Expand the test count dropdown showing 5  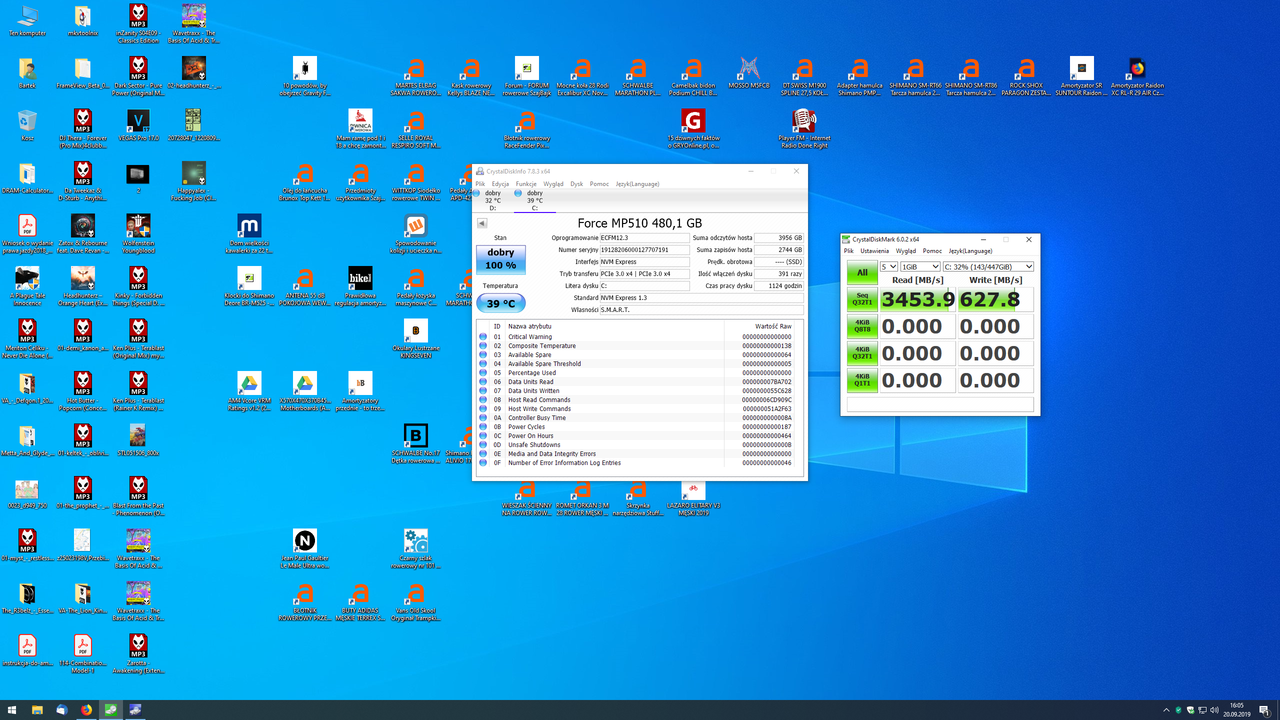[x=889, y=267]
